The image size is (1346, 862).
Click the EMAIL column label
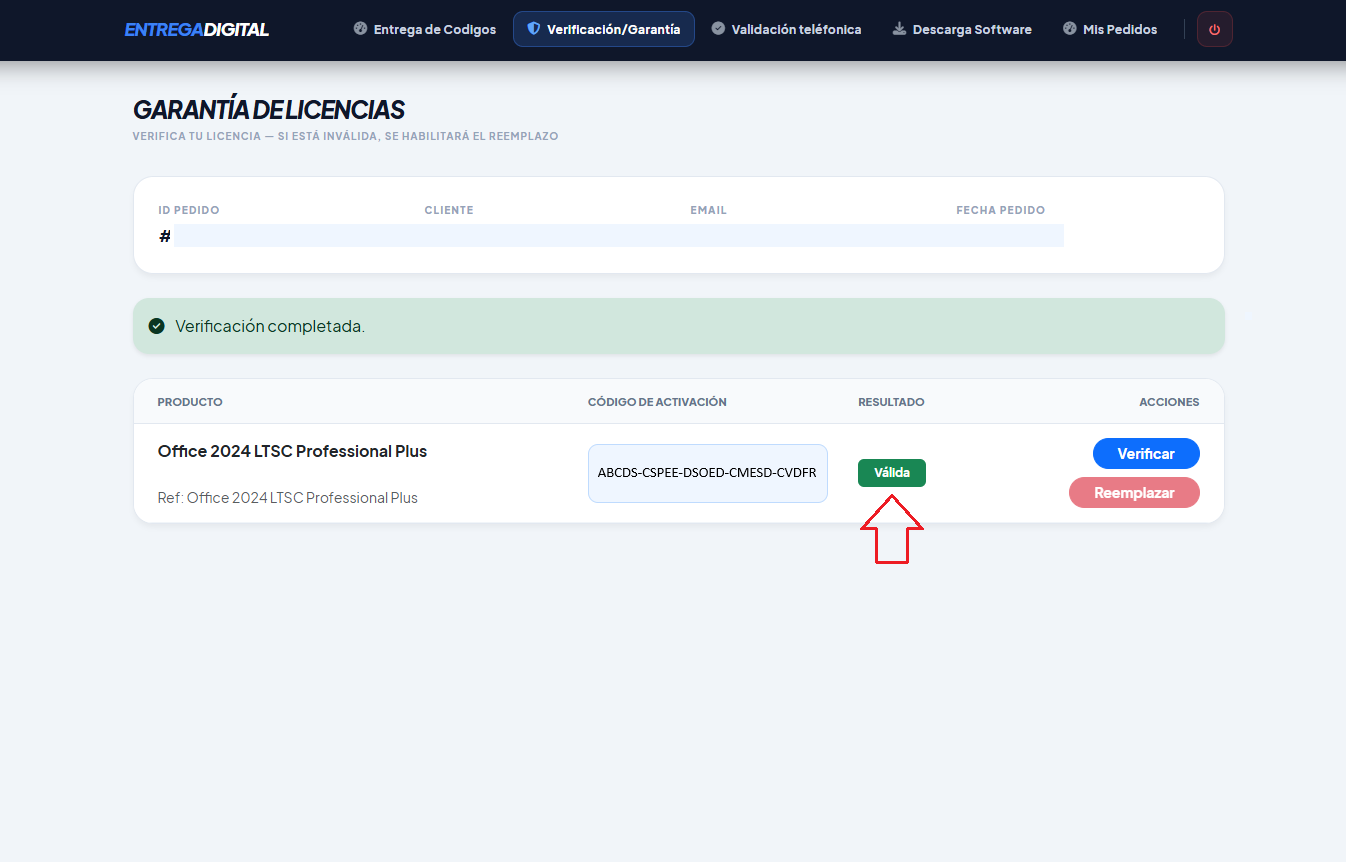pos(708,210)
